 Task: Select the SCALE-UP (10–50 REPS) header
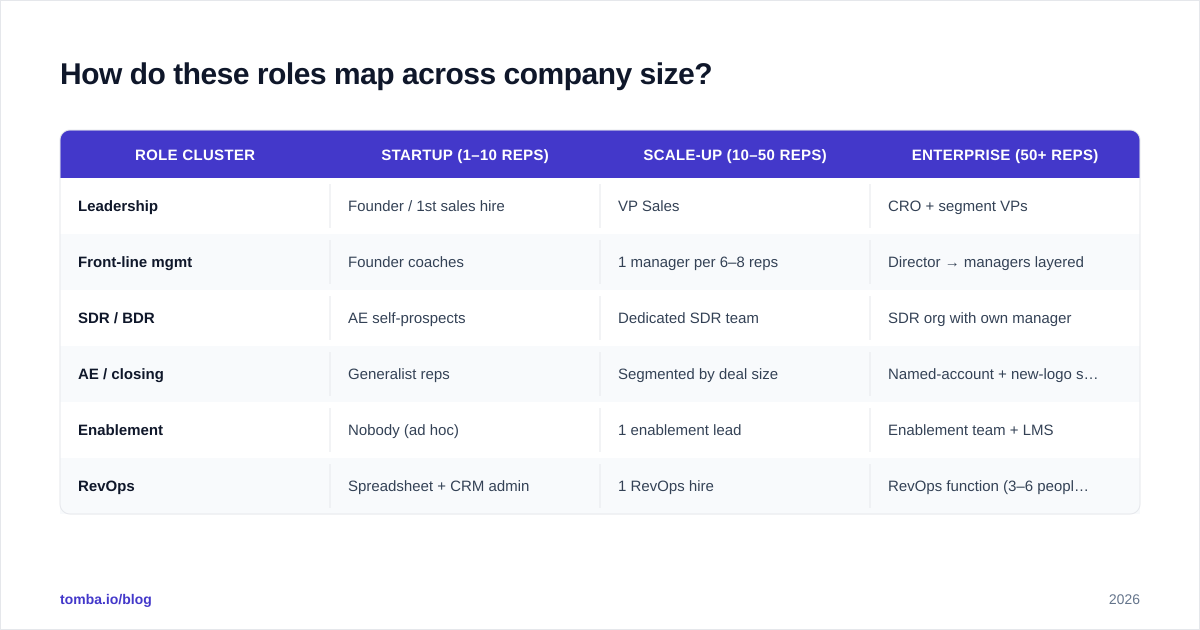tap(735, 155)
